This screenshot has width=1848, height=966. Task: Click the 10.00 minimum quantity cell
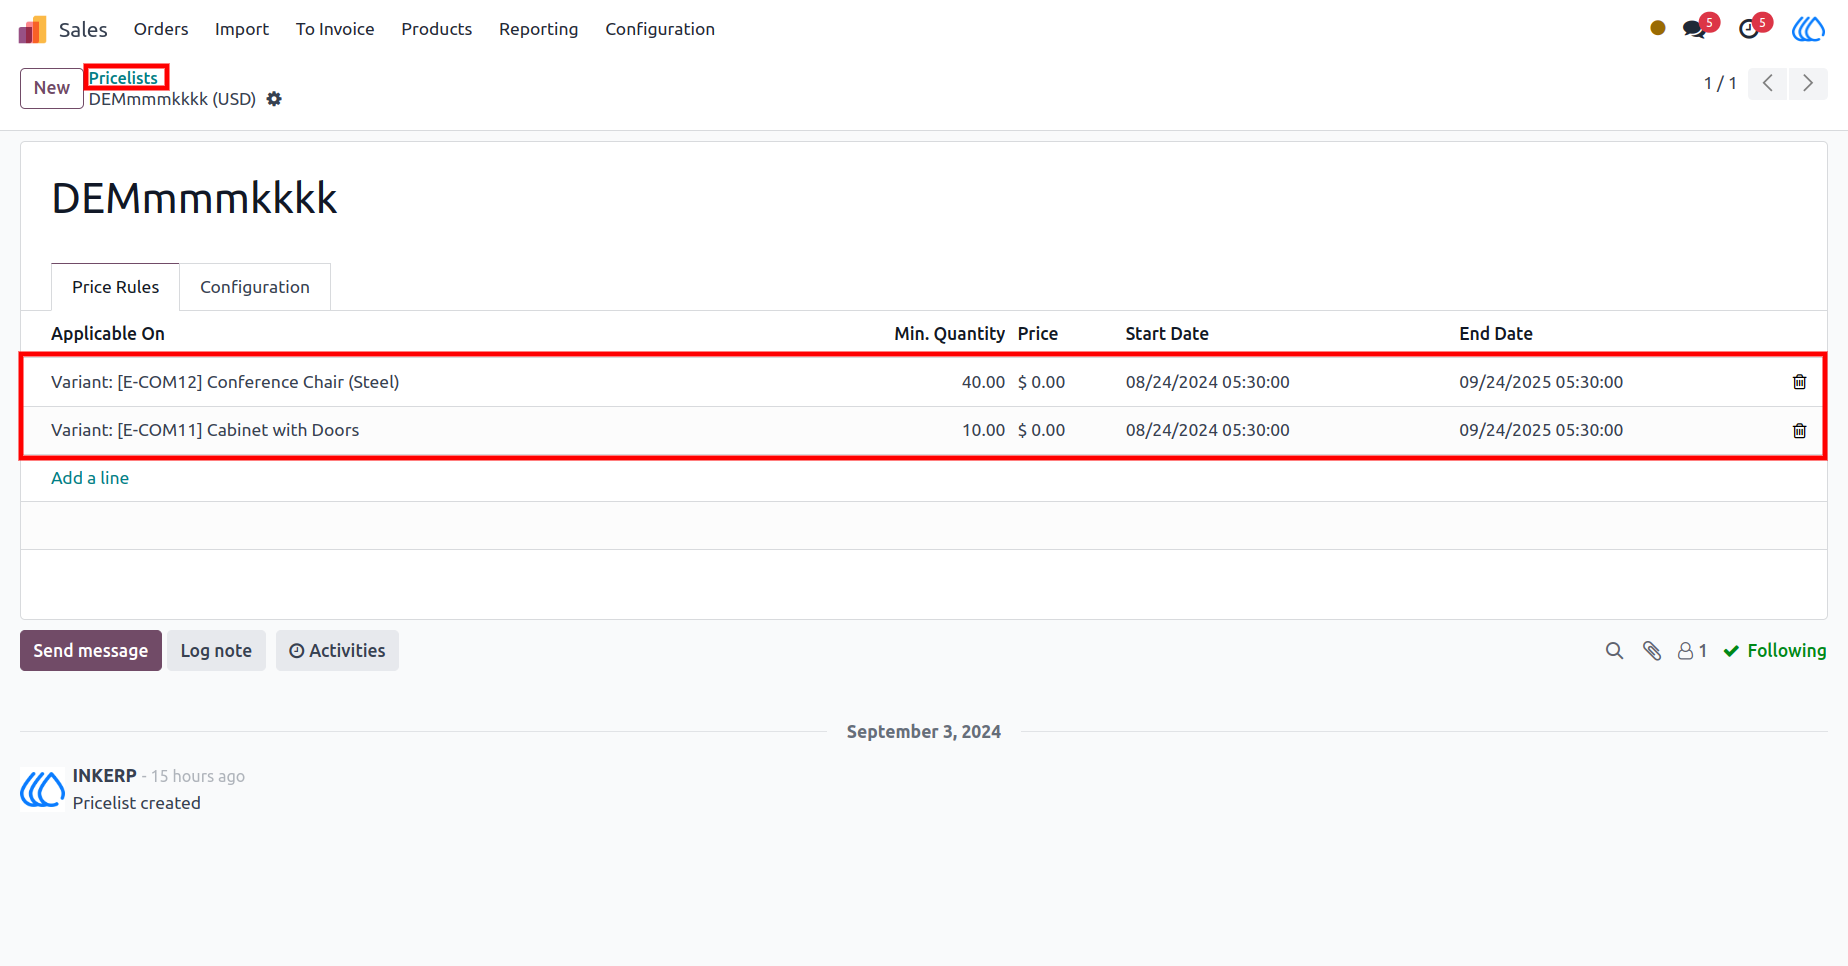coord(983,430)
